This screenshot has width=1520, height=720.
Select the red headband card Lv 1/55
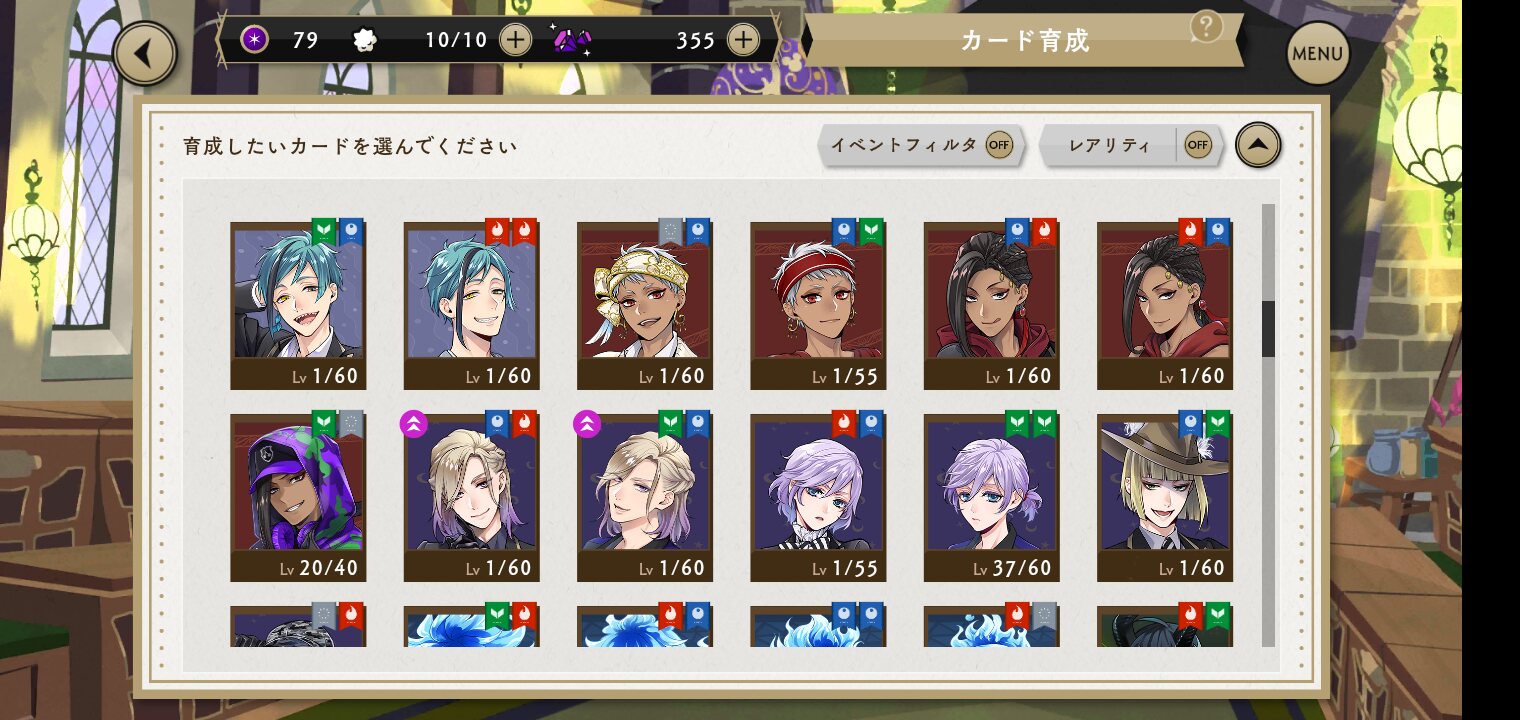tap(818, 306)
